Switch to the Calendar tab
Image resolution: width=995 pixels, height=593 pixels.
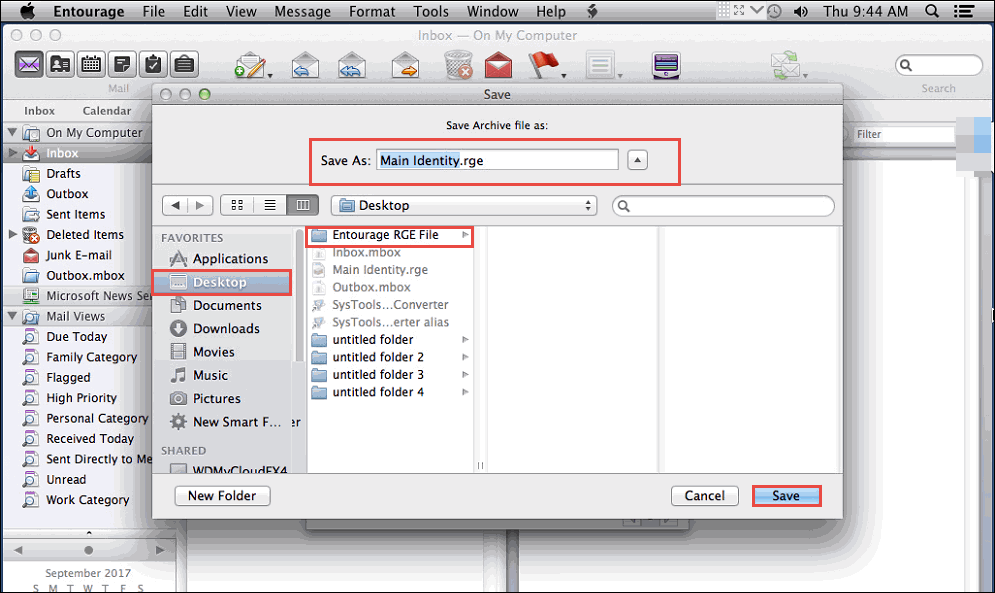pos(105,110)
